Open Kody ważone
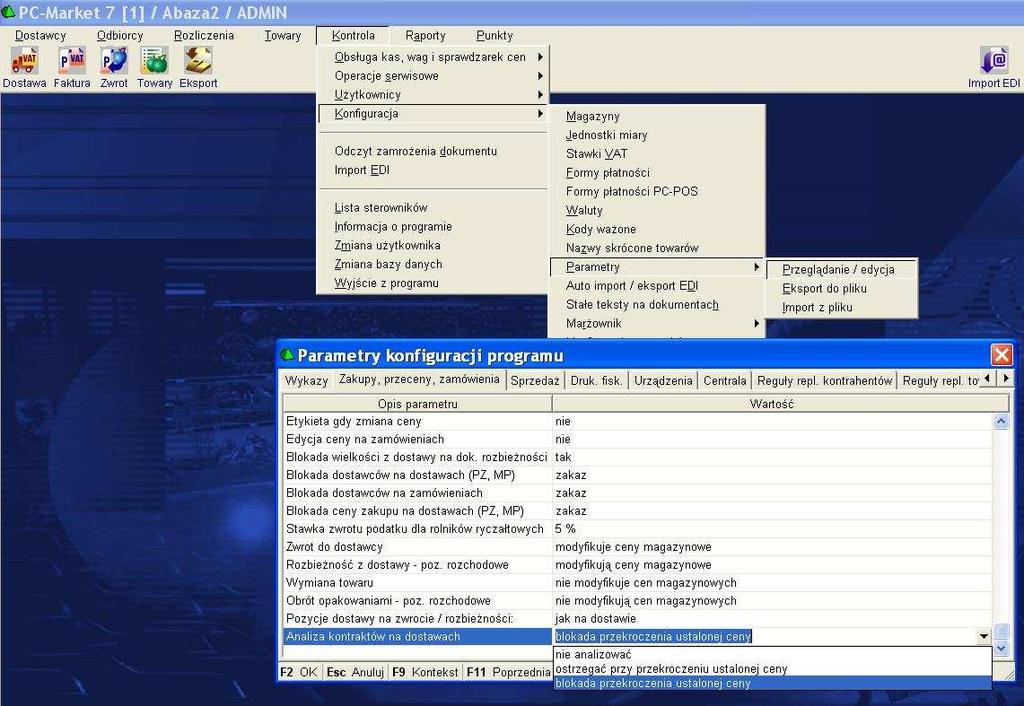Image resolution: width=1024 pixels, height=706 pixels. pyautogui.click(x=656, y=229)
